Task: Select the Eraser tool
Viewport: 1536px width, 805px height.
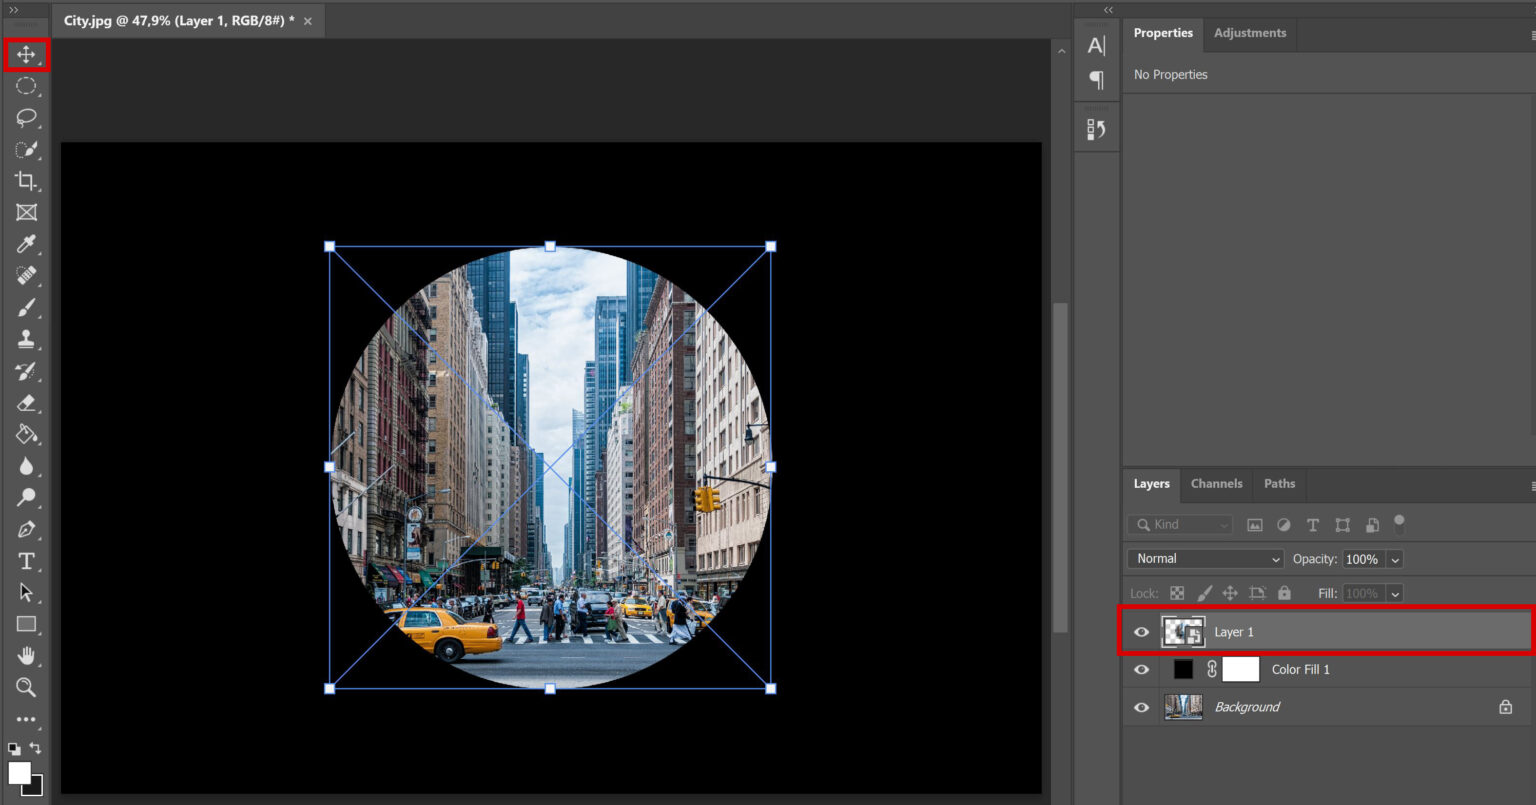Action: pos(27,403)
